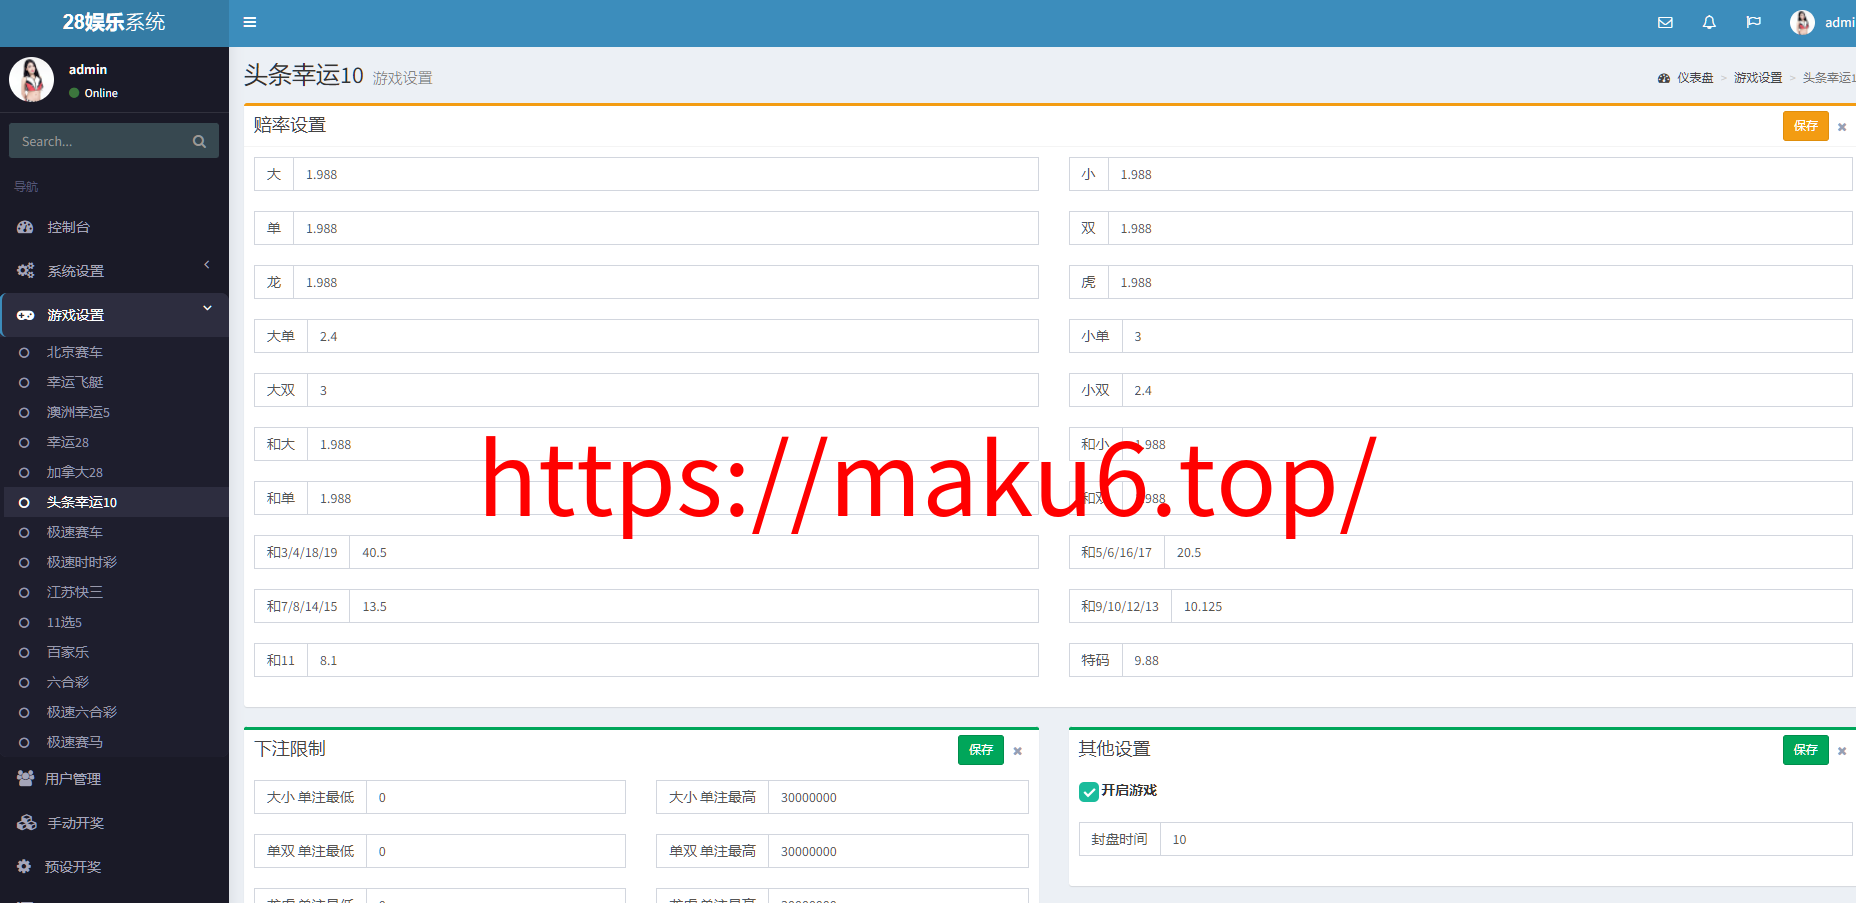
Task: Edit the 小单 odds field
Action: (1487, 336)
